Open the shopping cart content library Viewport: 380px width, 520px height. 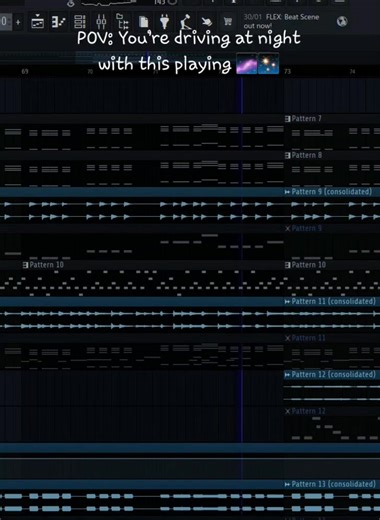pyautogui.click(x=228, y=22)
